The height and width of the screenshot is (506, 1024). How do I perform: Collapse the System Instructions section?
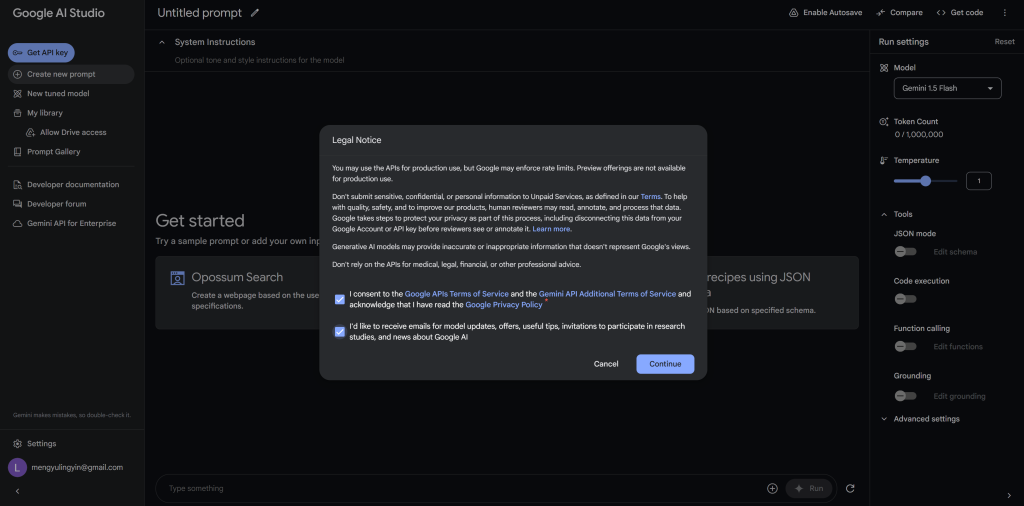pos(162,42)
